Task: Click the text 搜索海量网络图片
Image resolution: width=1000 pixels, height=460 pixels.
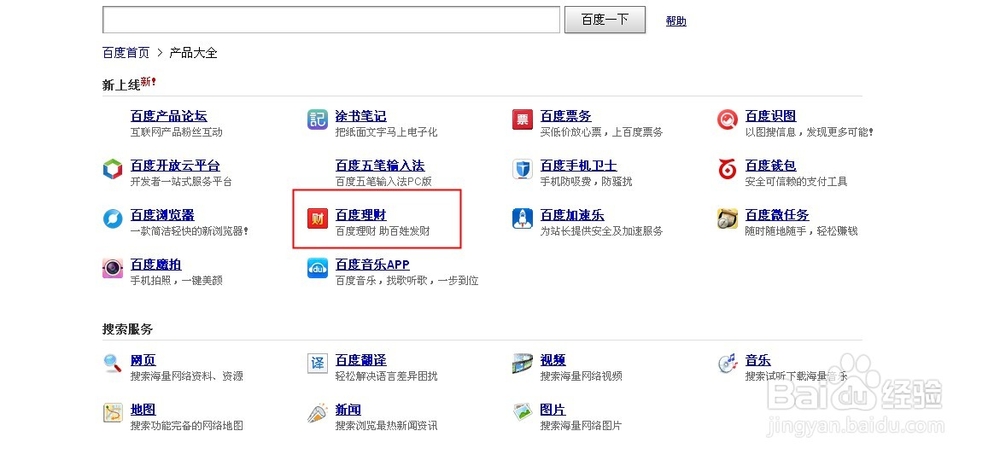Action: [x=581, y=426]
